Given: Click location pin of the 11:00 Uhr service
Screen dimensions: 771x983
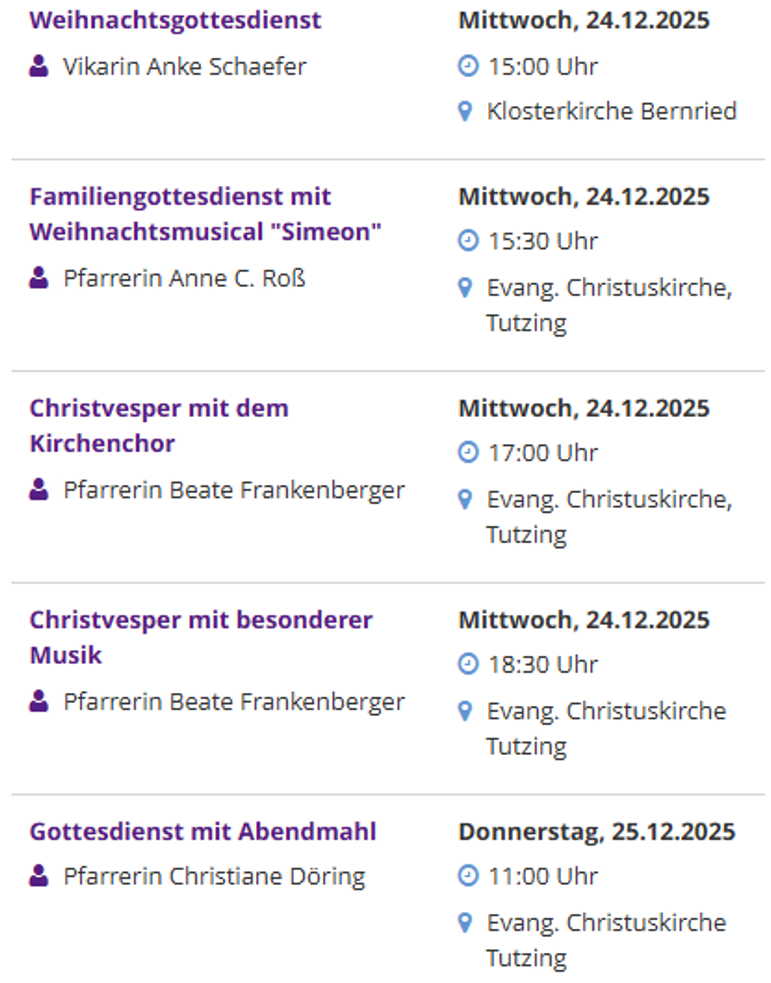Looking at the screenshot, I should click(465, 922).
